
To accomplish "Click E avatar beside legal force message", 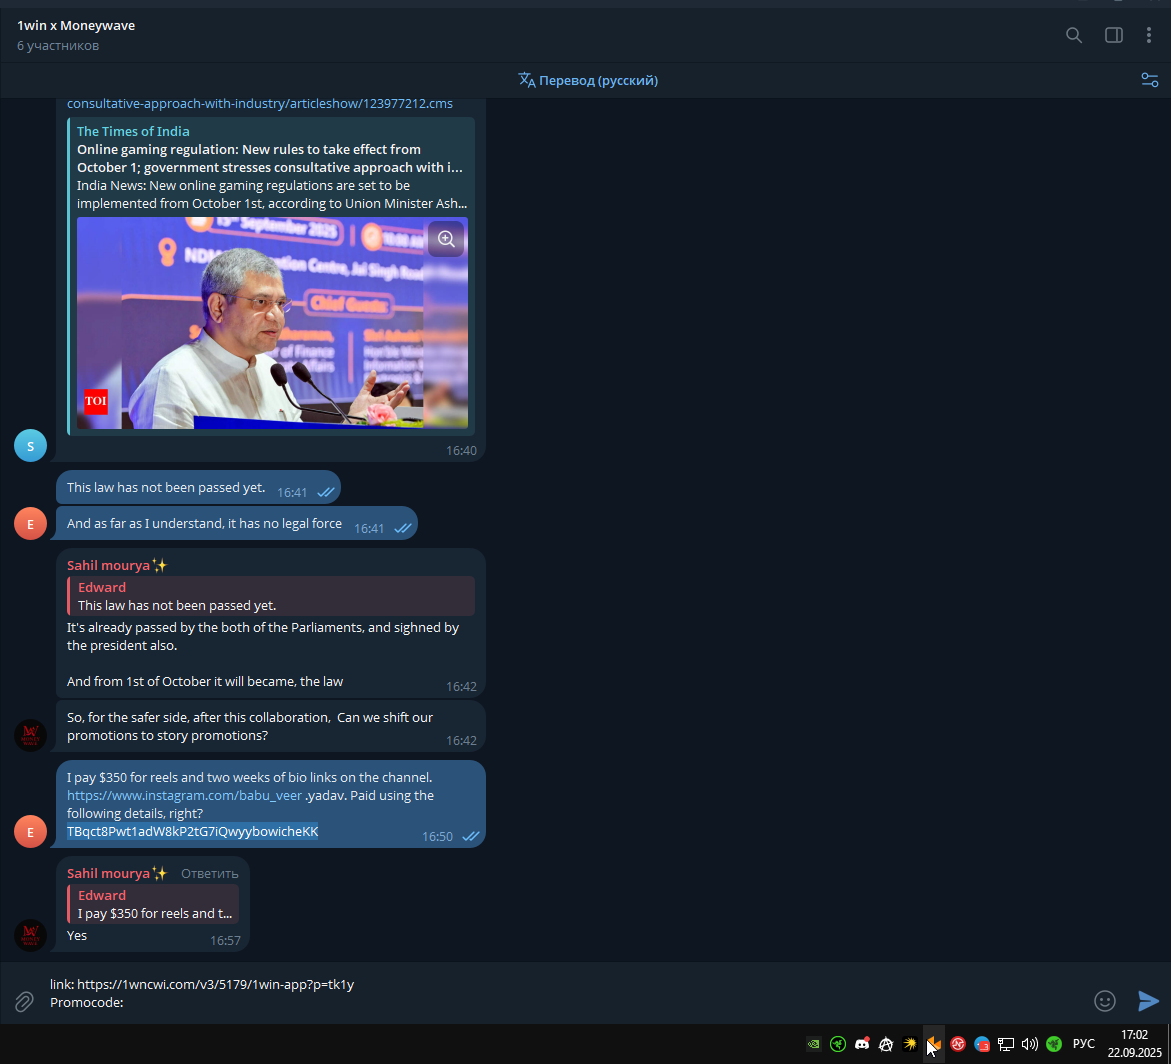I will [x=31, y=524].
